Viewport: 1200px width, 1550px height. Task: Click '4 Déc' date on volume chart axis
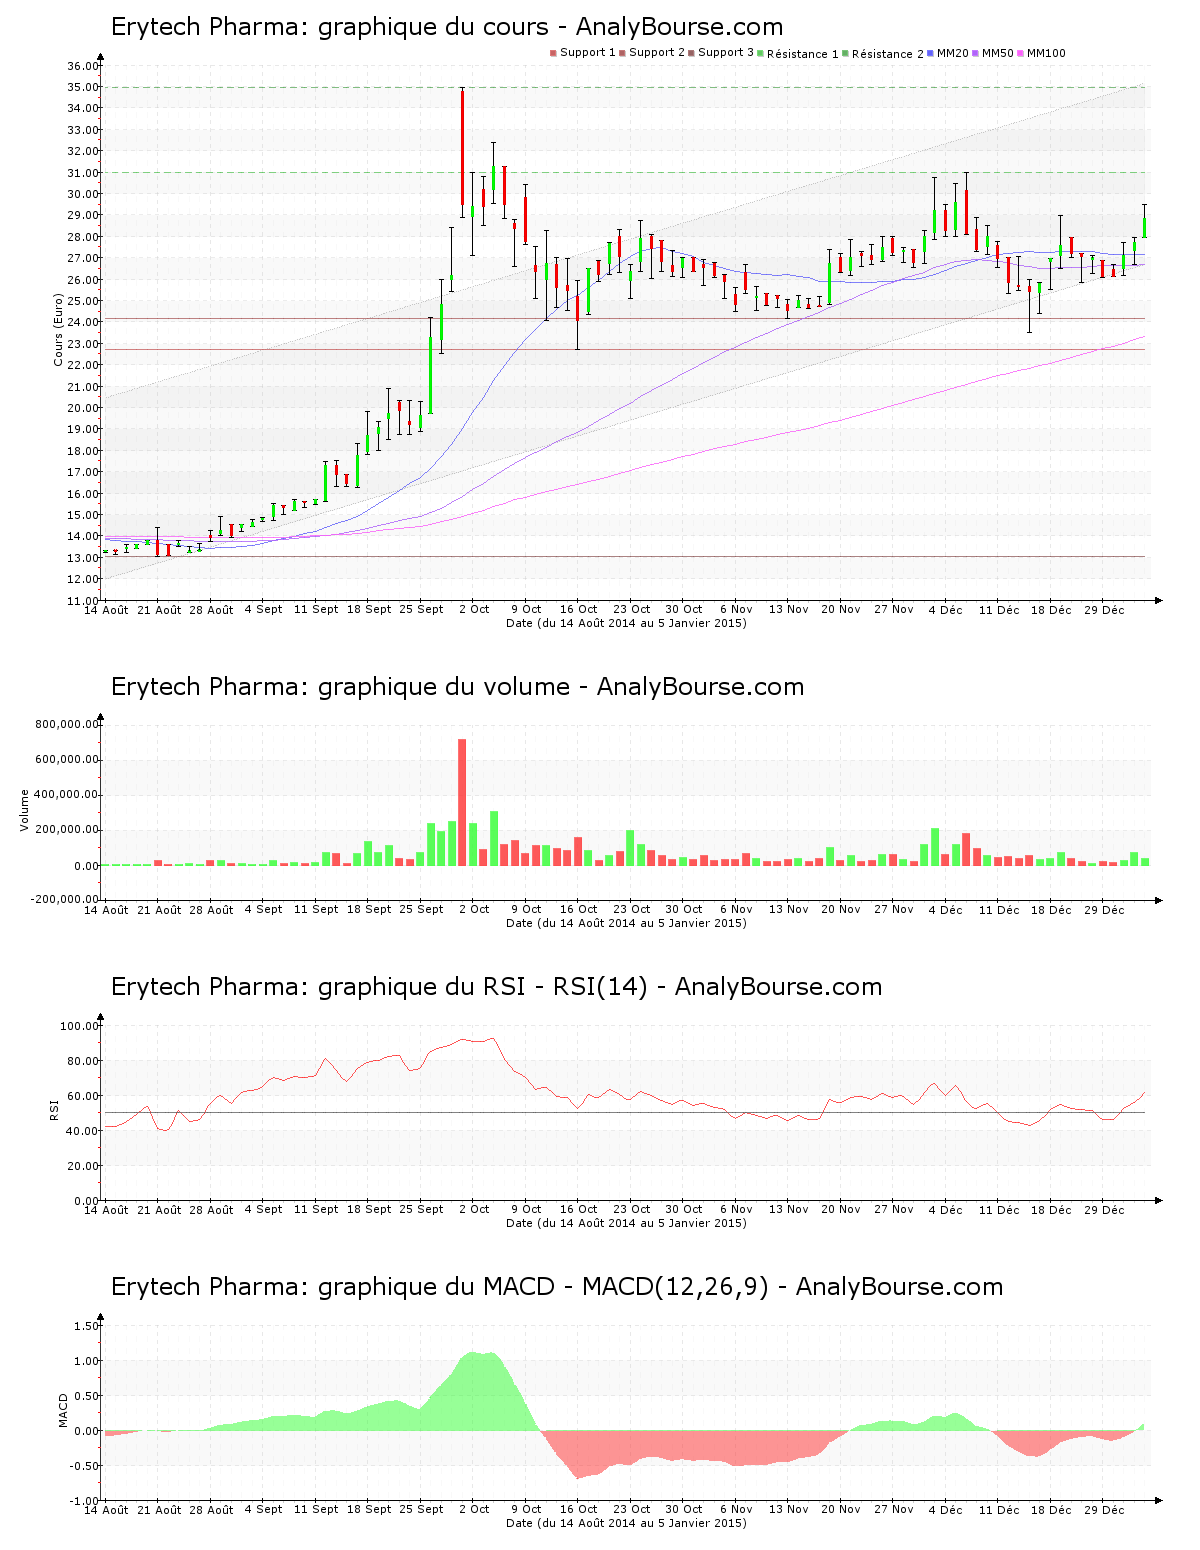pyautogui.click(x=946, y=910)
